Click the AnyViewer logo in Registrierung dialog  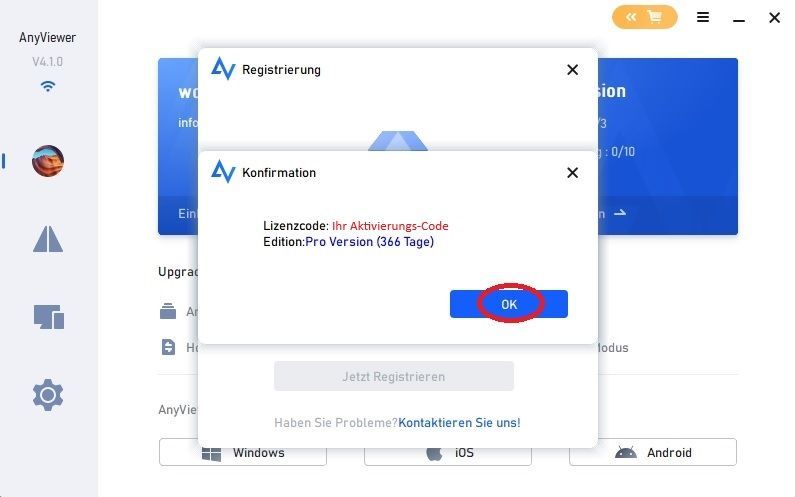click(x=223, y=68)
